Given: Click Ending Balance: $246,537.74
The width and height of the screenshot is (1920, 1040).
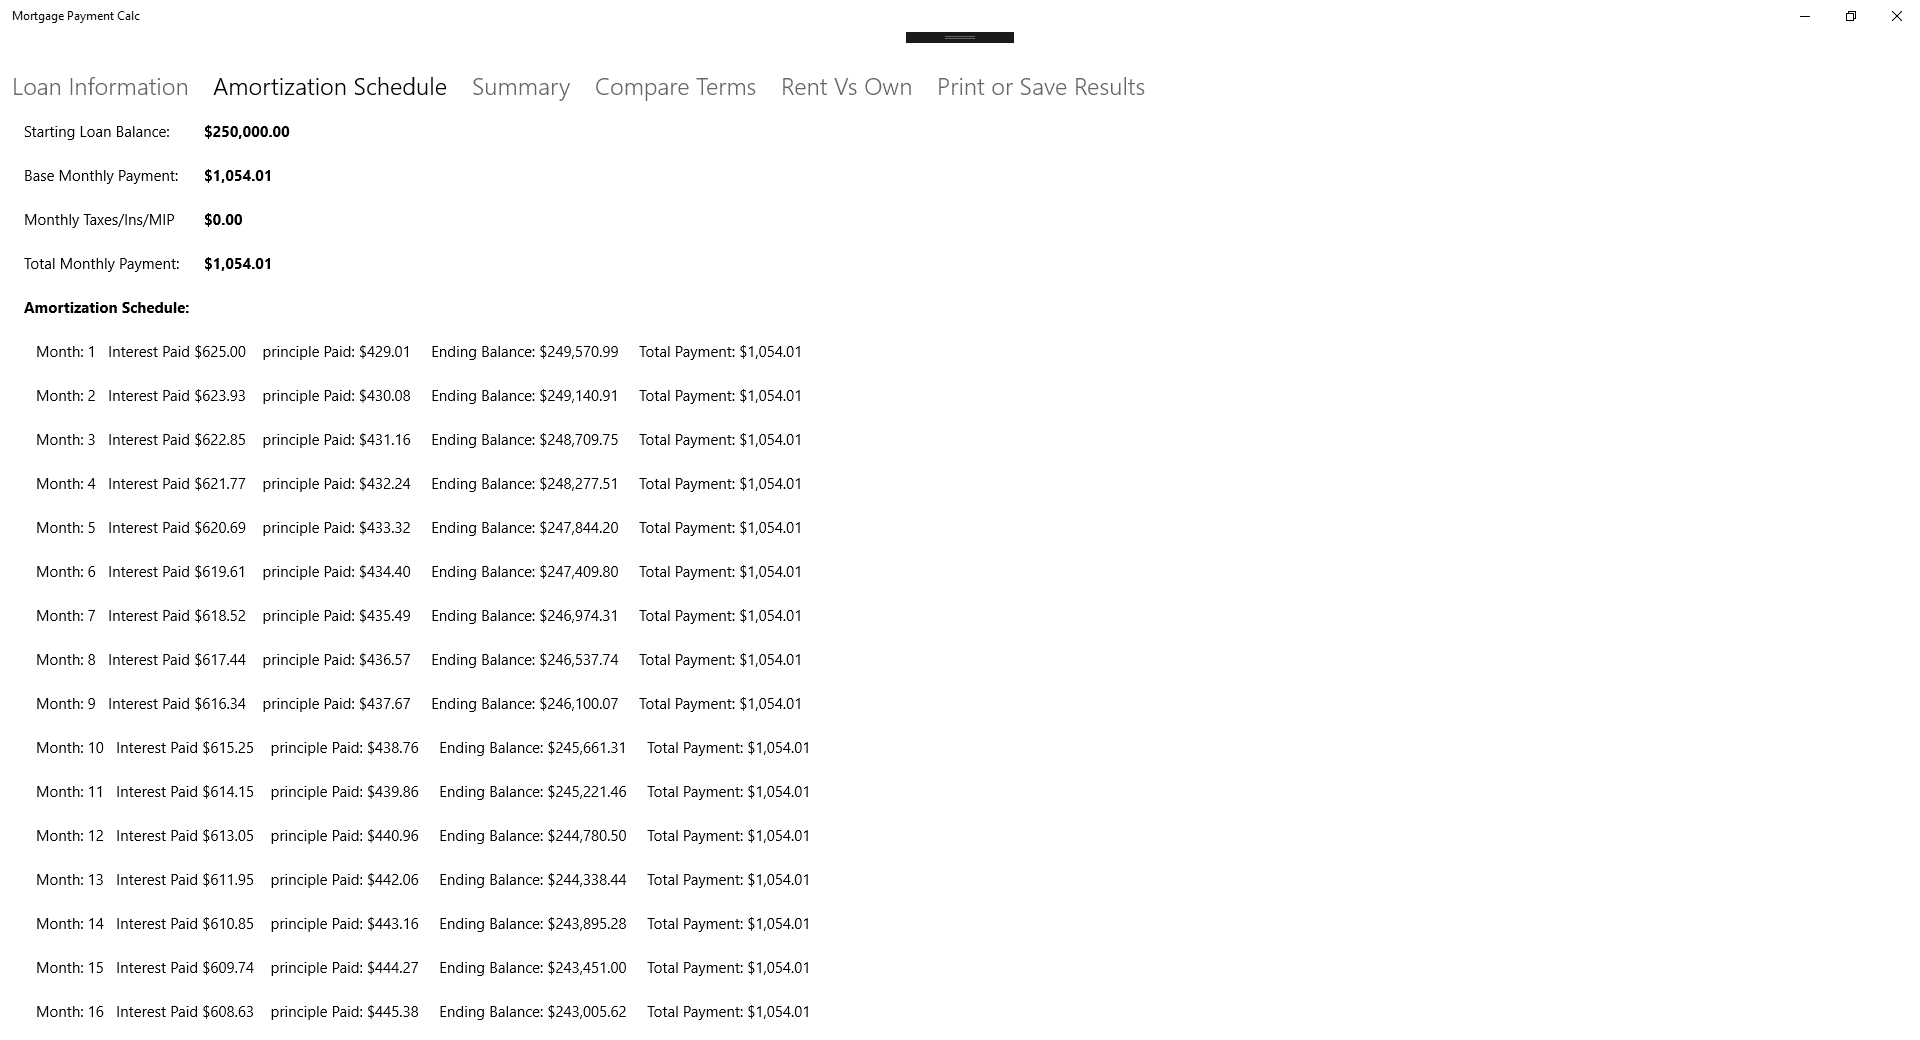Looking at the screenshot, I should 525,660.
